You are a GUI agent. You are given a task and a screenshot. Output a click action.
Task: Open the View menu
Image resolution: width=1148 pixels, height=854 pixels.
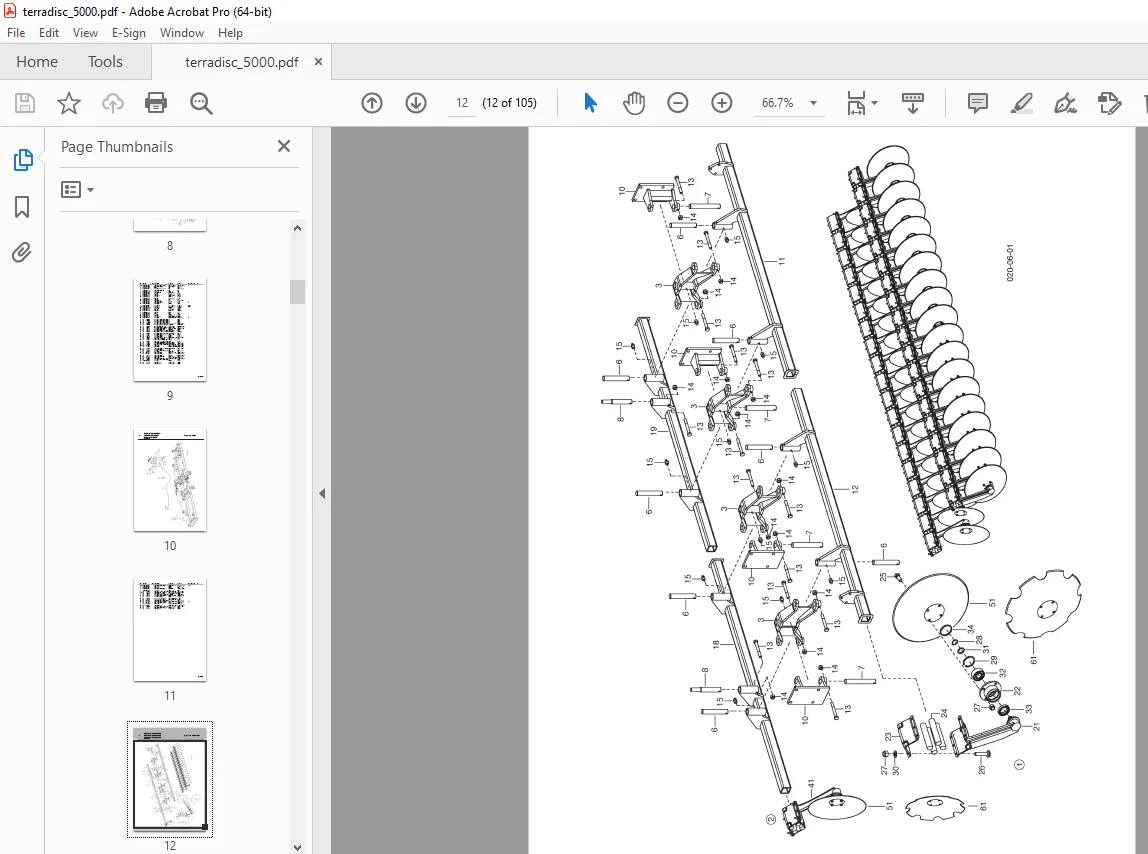coord(85,33)
